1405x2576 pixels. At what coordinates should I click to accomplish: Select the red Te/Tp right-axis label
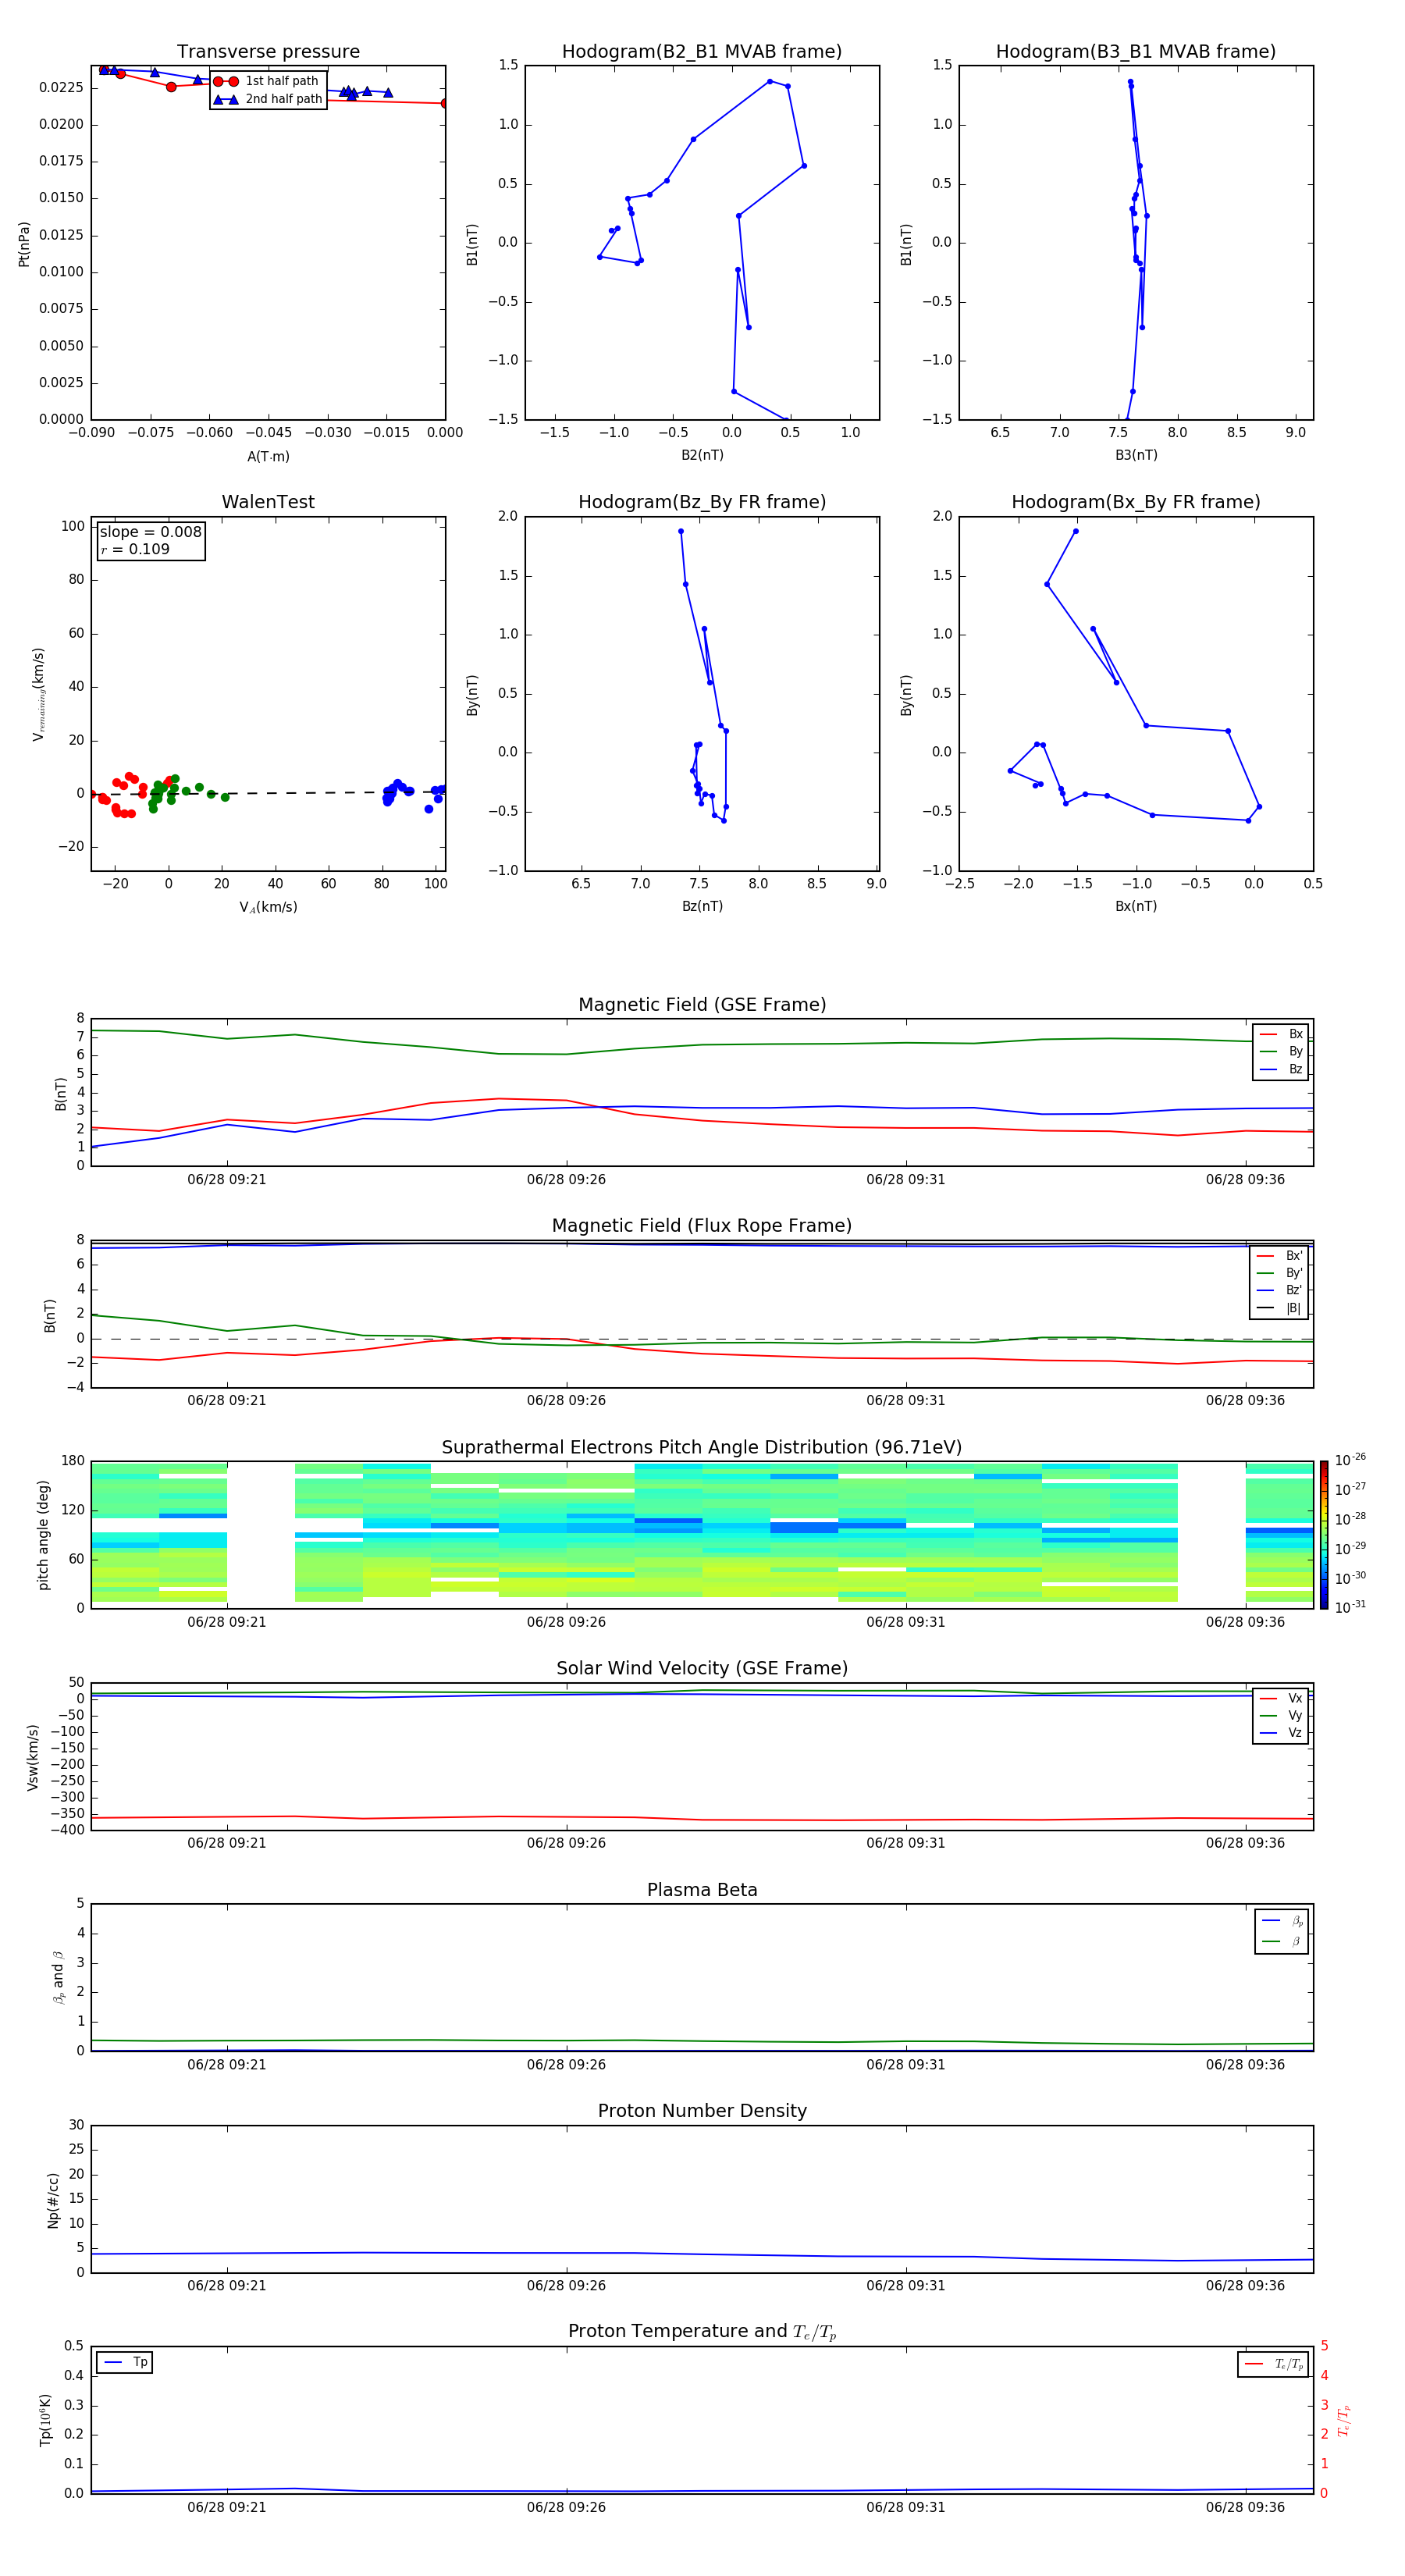pyautogui.click(x=1344, y=2420)
